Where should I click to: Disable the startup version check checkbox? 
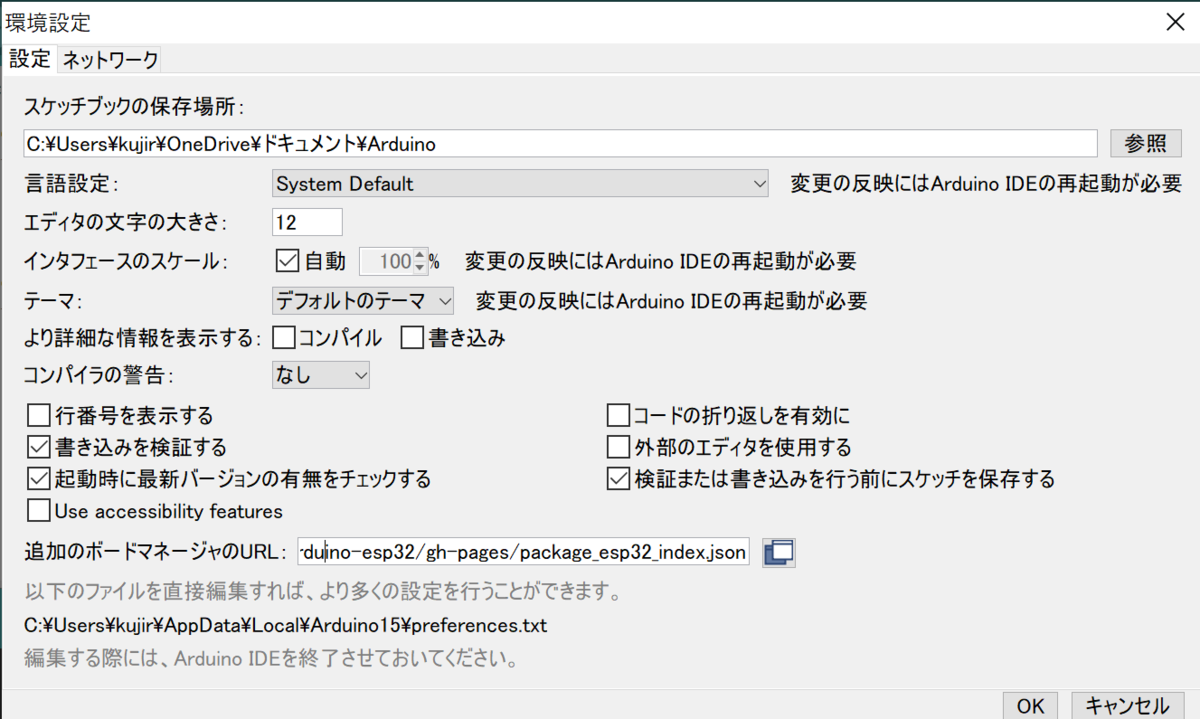(x=38, y=479)
